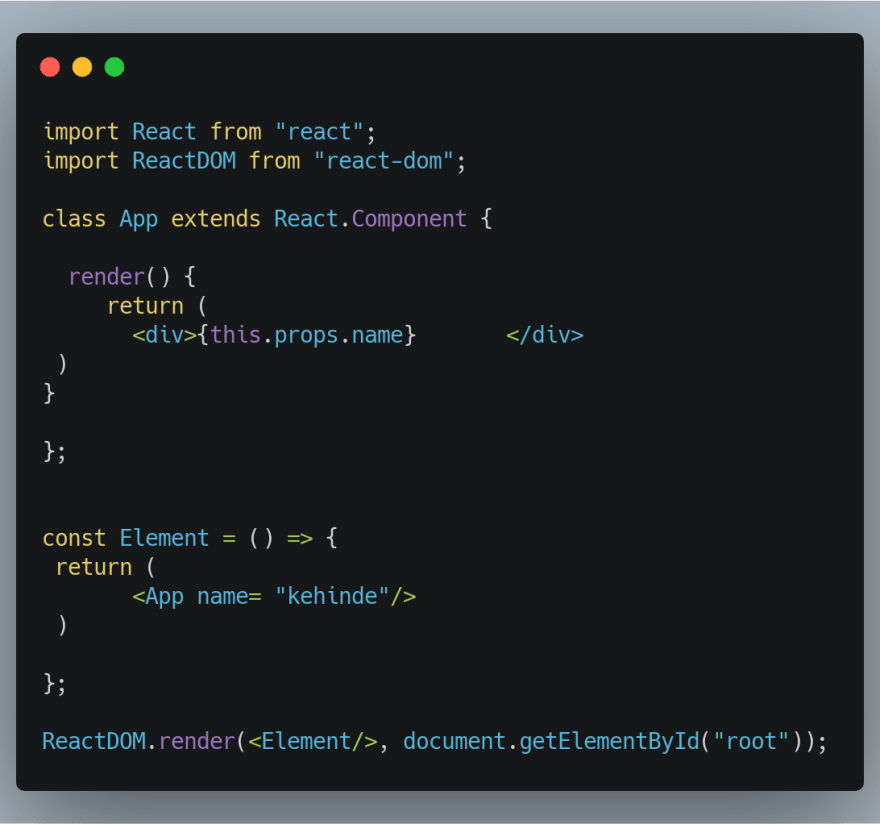This screenshot has height=824, width=880.
Task: Click the green maximize window dot
Action: tap(114, 67)
